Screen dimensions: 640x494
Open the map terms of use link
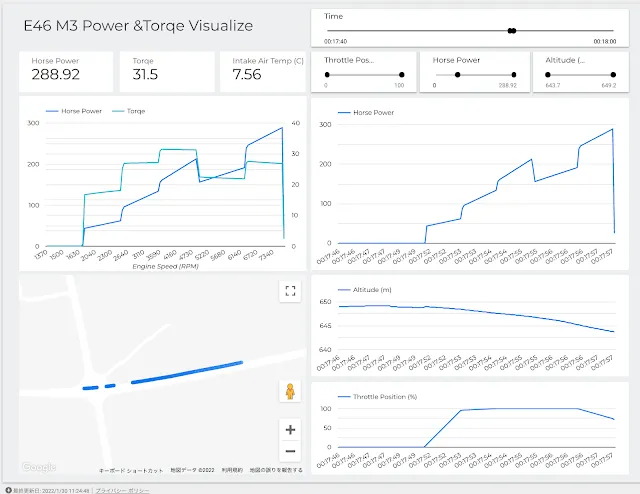click(232, 470)
